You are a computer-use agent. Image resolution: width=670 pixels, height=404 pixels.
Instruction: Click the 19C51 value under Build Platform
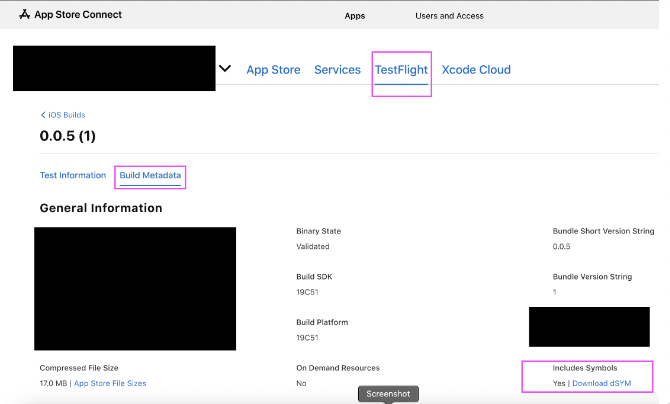[307, 338]
